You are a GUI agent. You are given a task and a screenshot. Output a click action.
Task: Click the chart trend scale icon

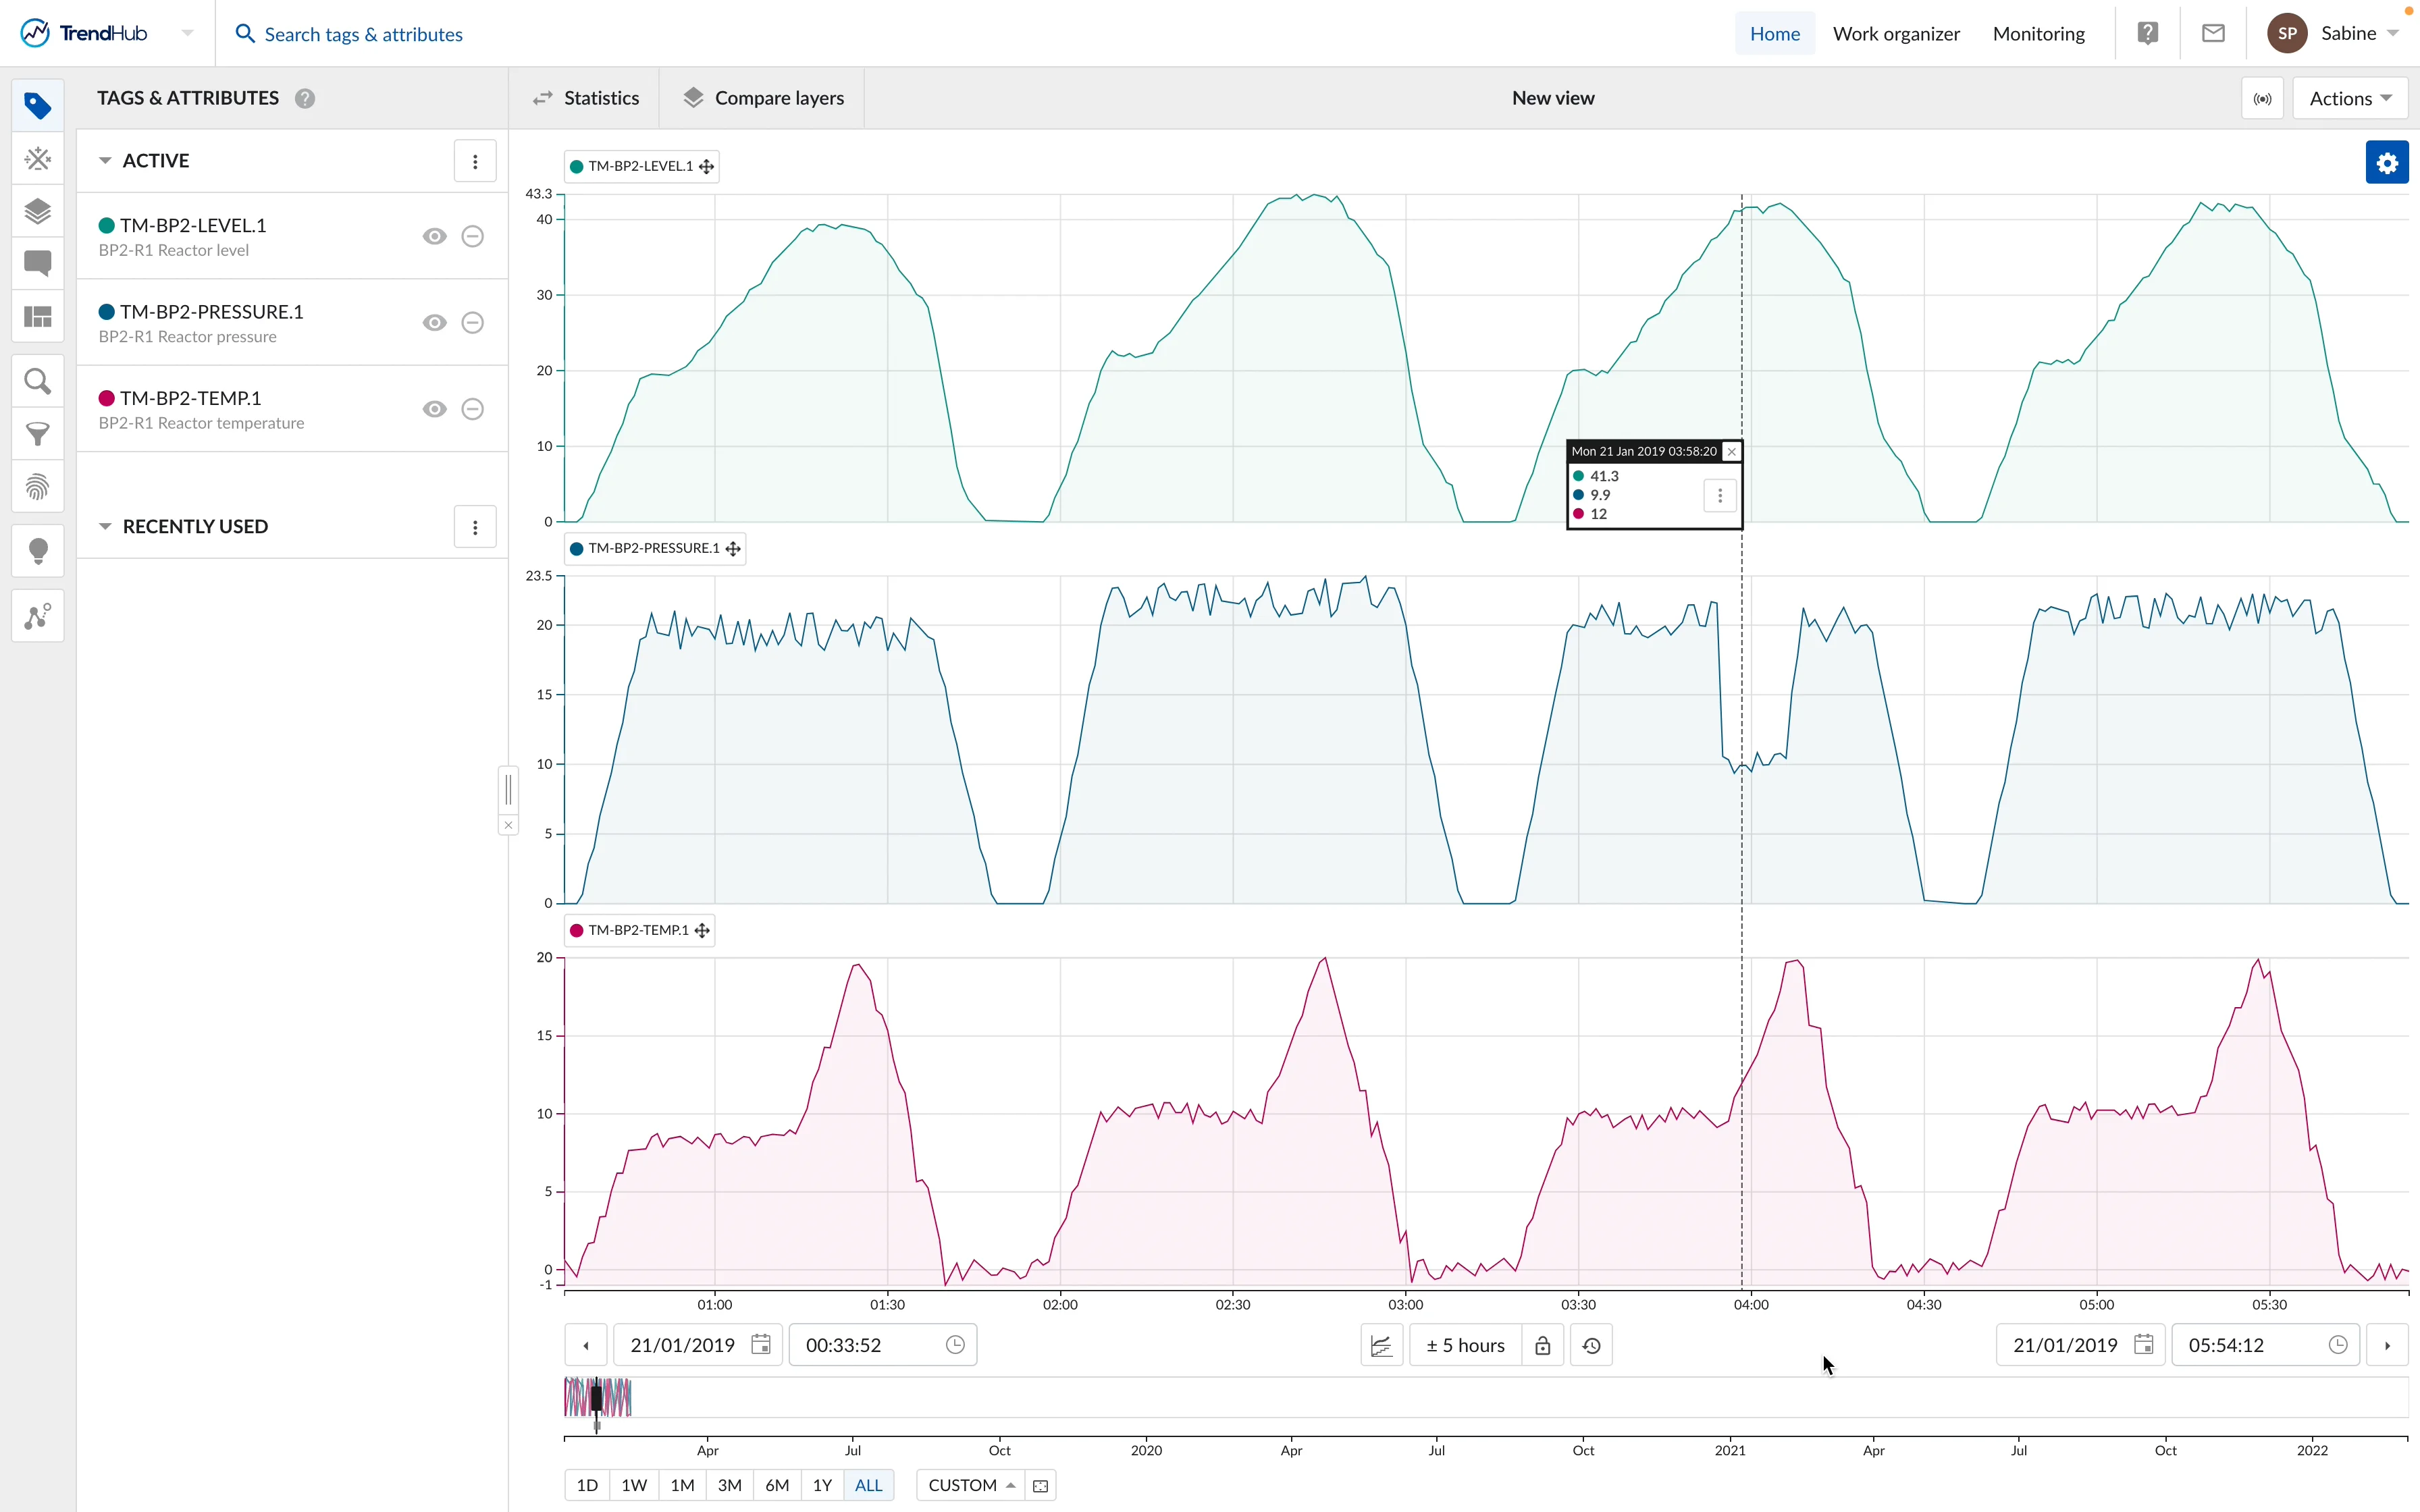(1382, 1345)
